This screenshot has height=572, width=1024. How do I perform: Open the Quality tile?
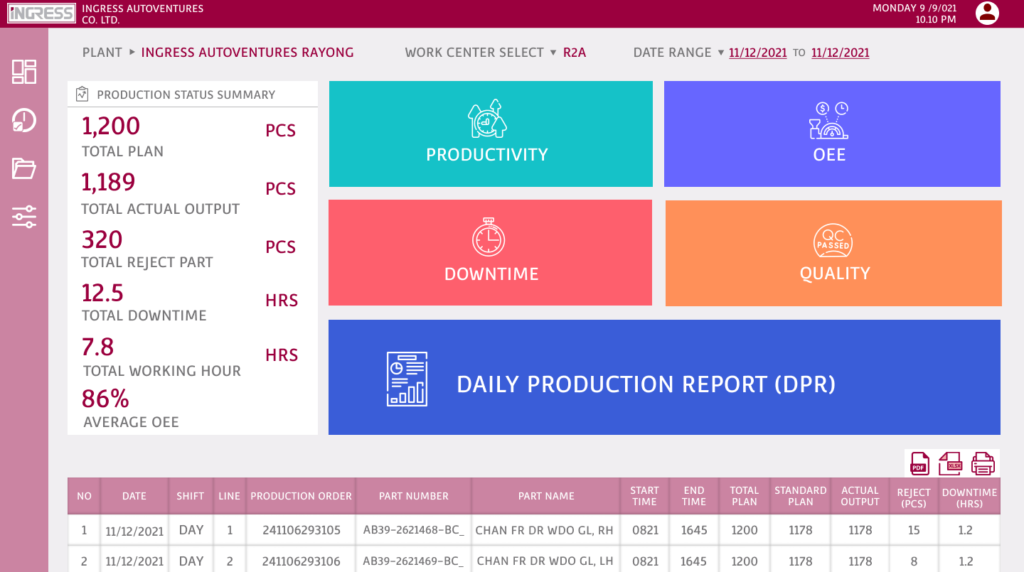pyautogui.click(x=833, y=252)
